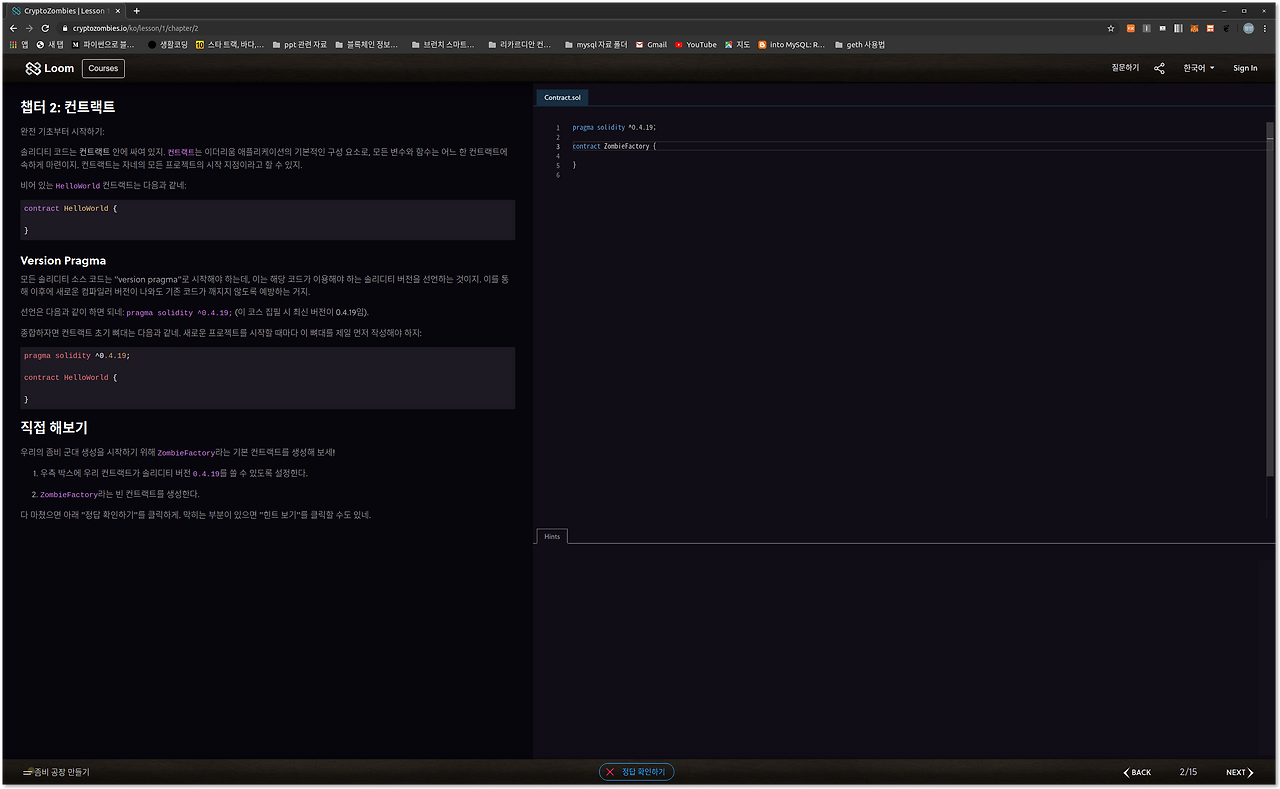Open the 앱 apps shortcut in bookmarks bar
The height and width of the screenshot is (789, 1280).
(x=19, y=44)
